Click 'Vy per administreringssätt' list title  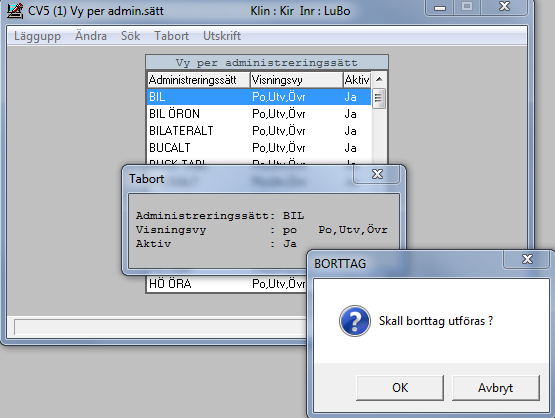267,63
